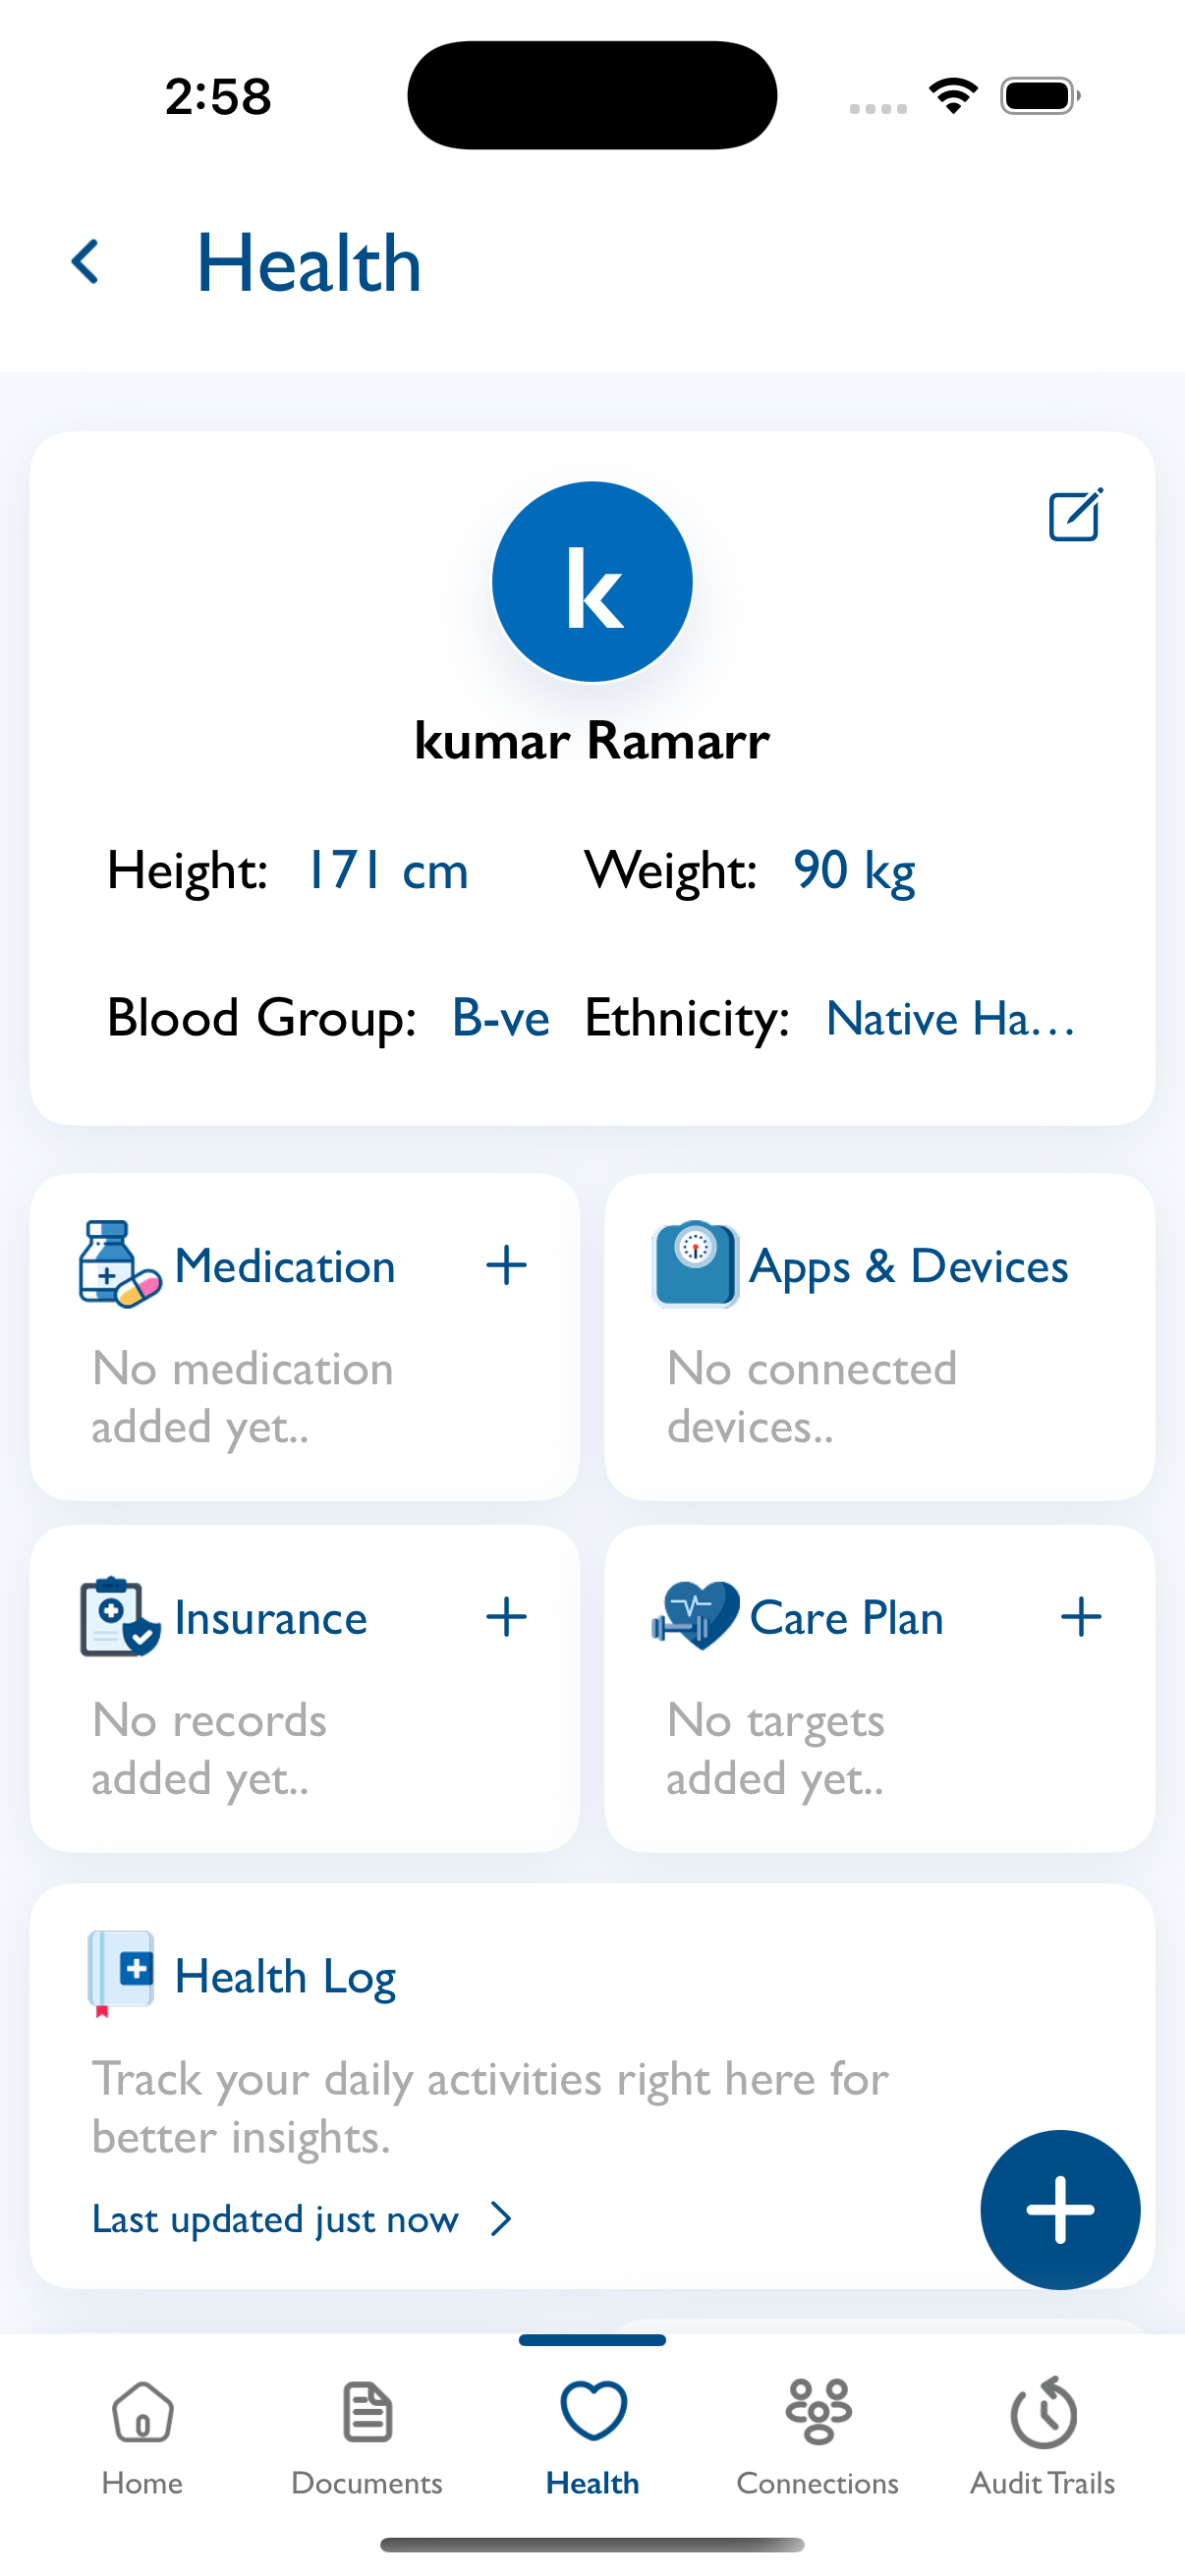Tap the edit profile pencil icon
The image size is (1185, 2576).
[x=1075, y=516]
